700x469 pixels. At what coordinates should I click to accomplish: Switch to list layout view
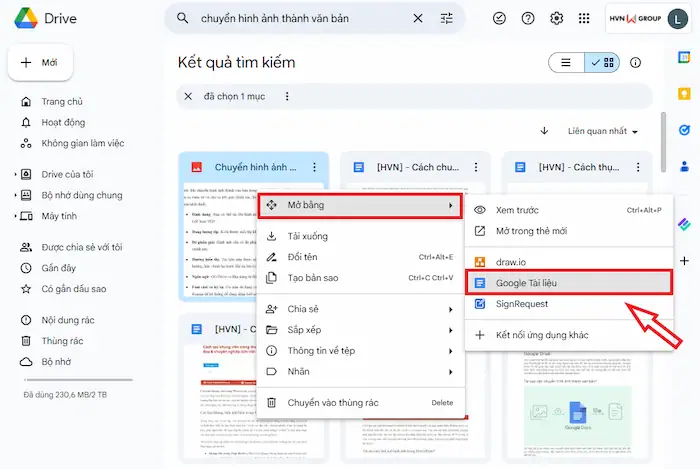(566, 62)
